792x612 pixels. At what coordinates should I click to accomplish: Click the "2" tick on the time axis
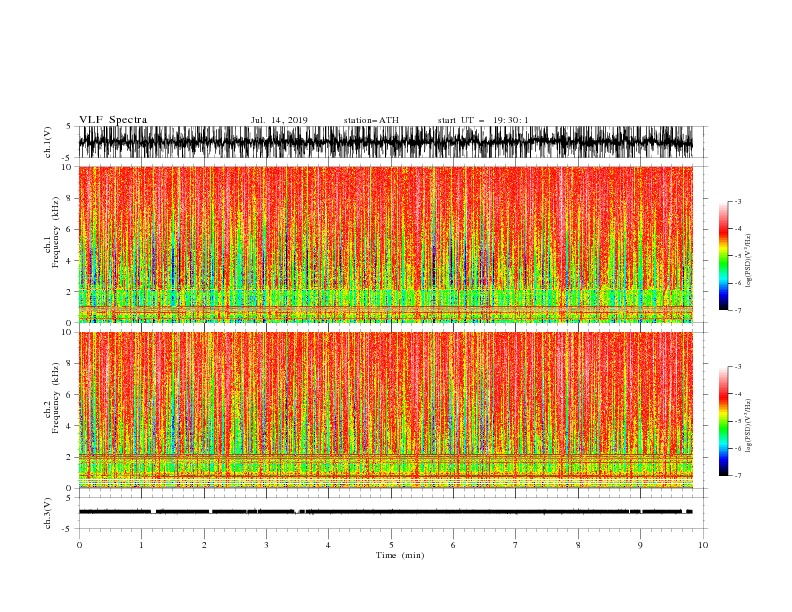coord(204,545)
